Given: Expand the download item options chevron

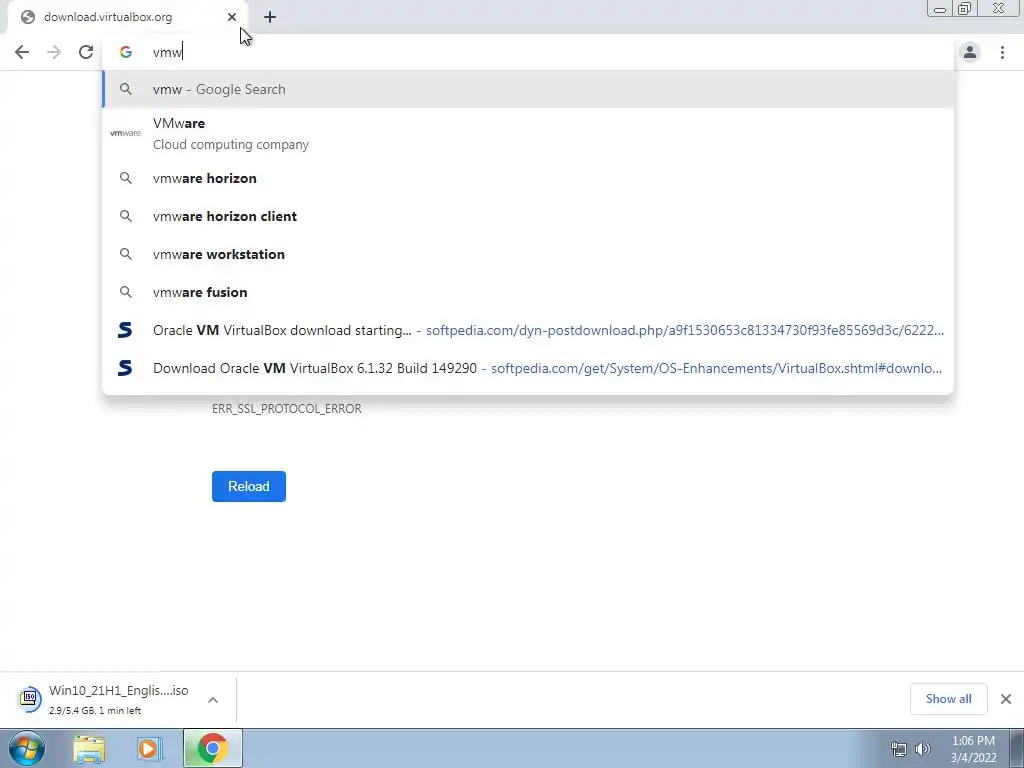Looking at the screenshot, I should (x=213, y=699).
